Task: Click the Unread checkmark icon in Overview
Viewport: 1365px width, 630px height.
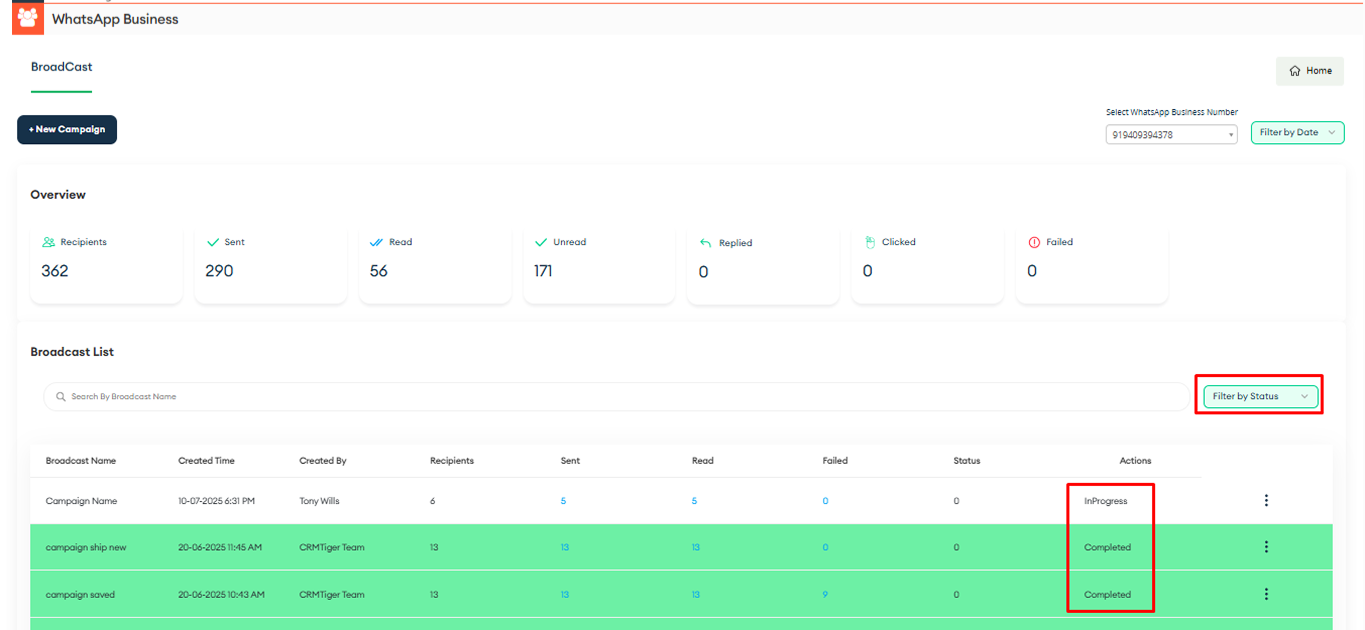Action: pyautogui.click(x=541, y=242)
